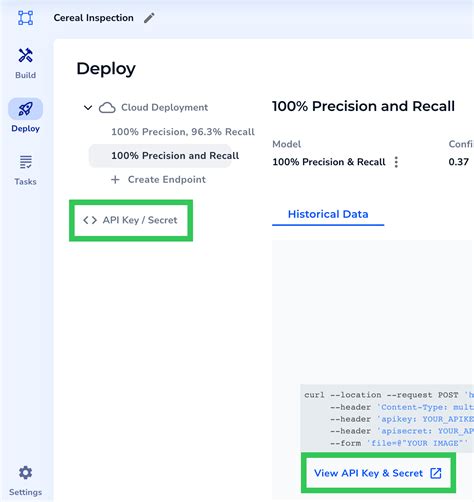
Task: Click the curl --location command line
Action: coord(389,395)
